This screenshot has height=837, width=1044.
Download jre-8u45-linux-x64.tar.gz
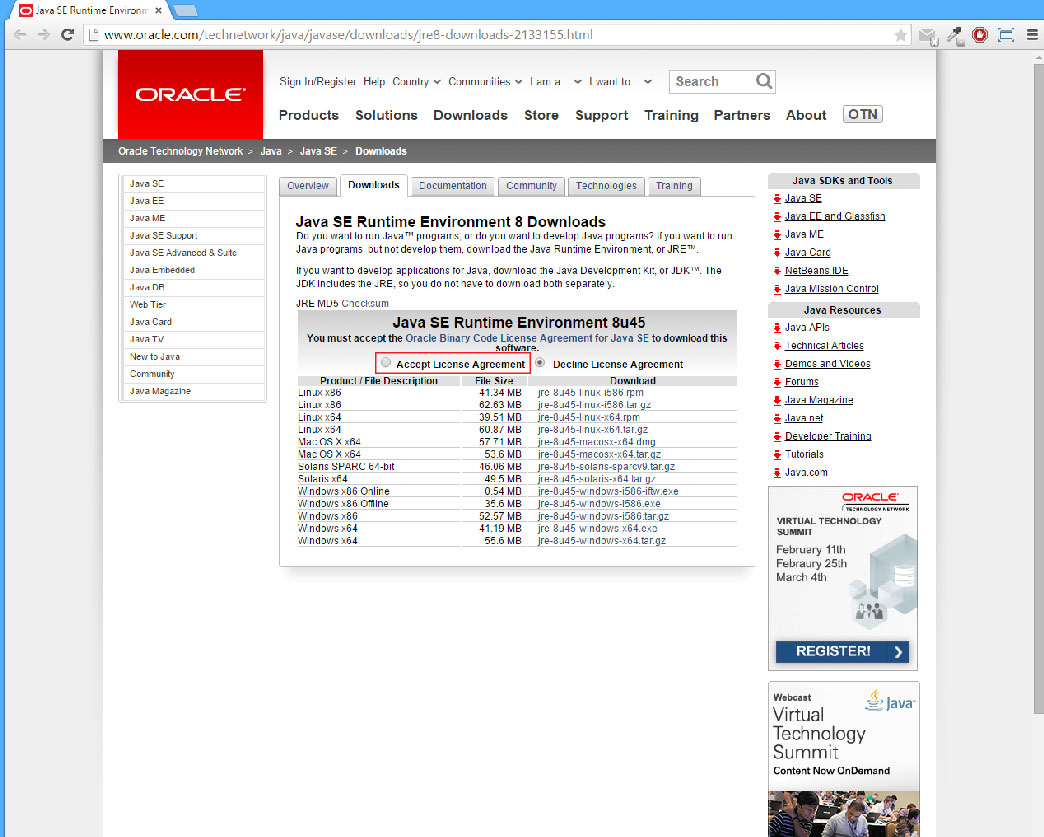tap(593, 430)
